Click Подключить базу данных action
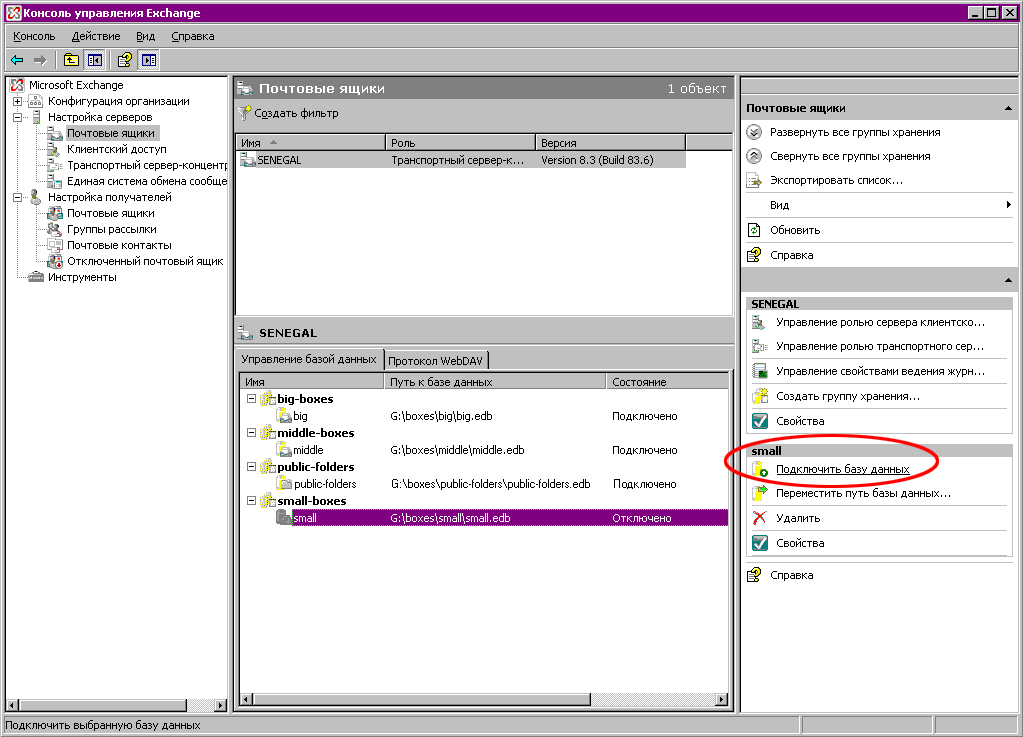Image resolution: width=1023 pixels, height=737 pixels. (x=842, y=469)
